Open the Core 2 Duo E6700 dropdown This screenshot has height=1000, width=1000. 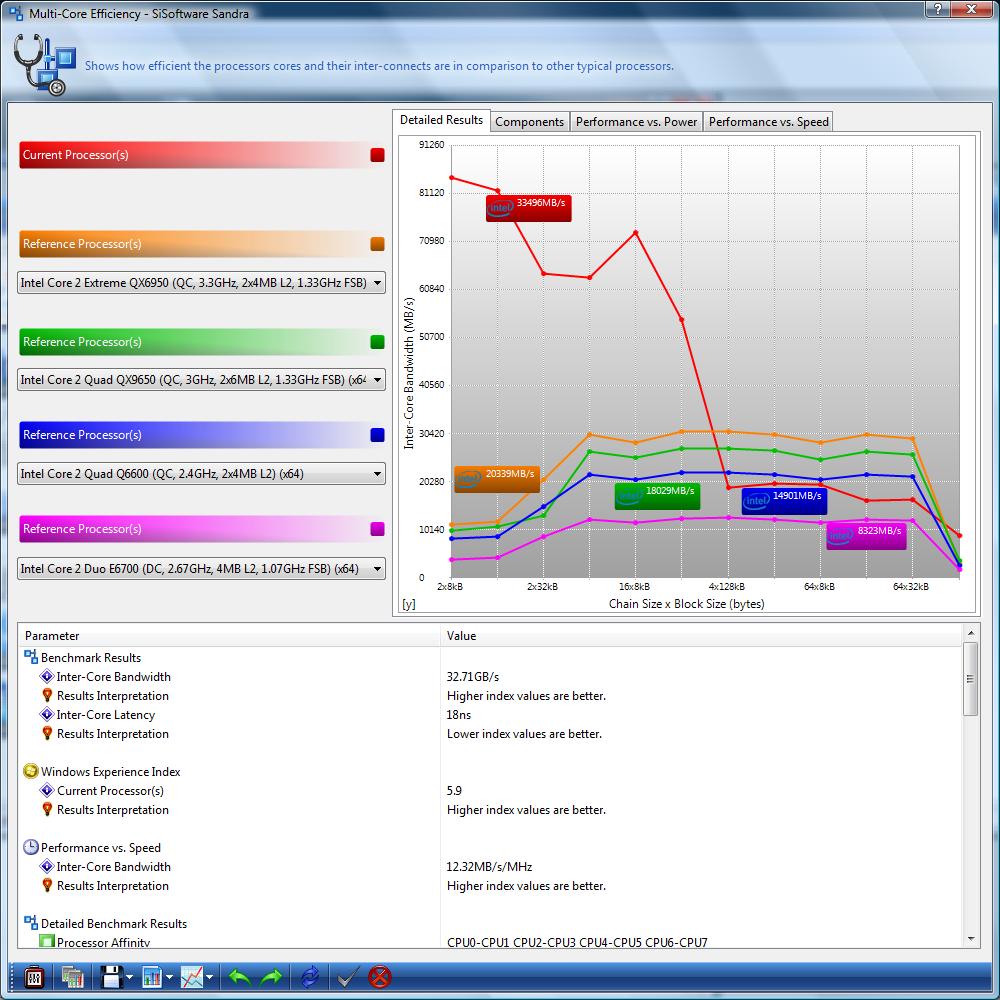tap(202, 568)
